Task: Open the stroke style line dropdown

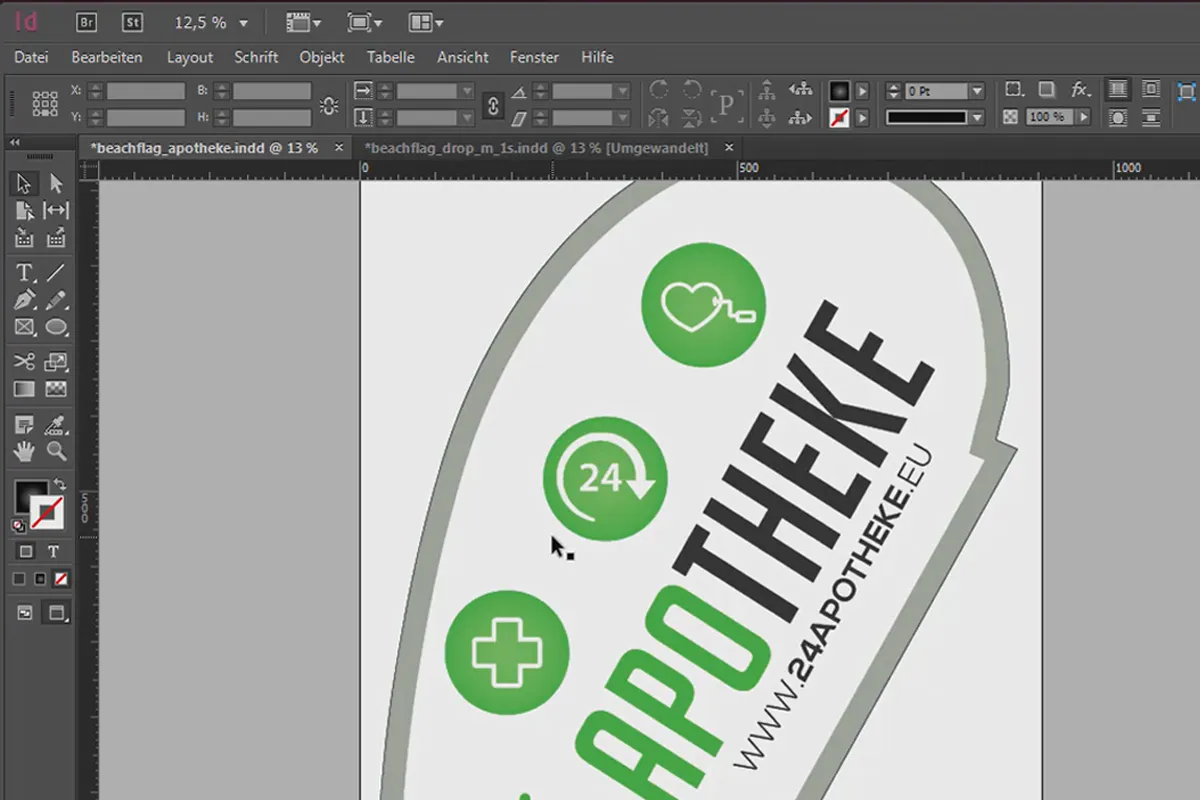Action: point(975,117)
